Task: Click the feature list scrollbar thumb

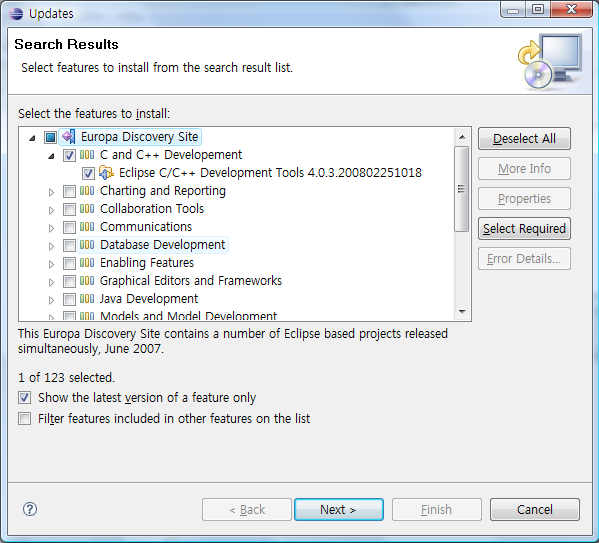Action: 461,189
